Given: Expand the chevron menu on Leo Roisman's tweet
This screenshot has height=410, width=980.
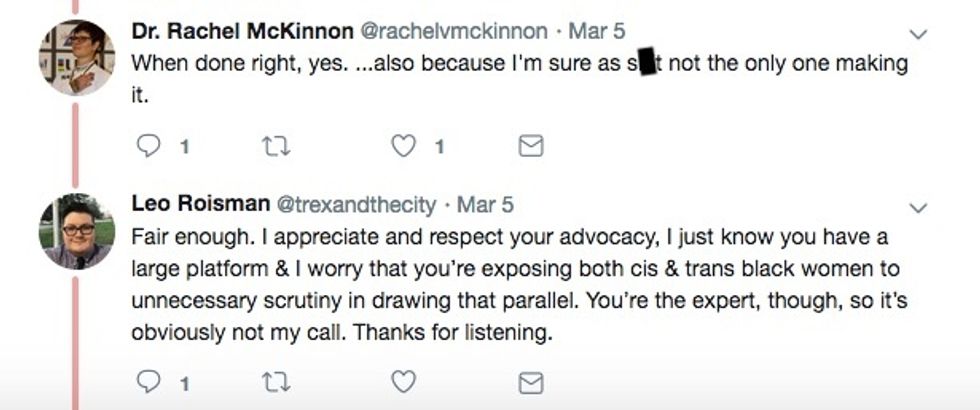Looking at the screenshot, I should (917, 208).
